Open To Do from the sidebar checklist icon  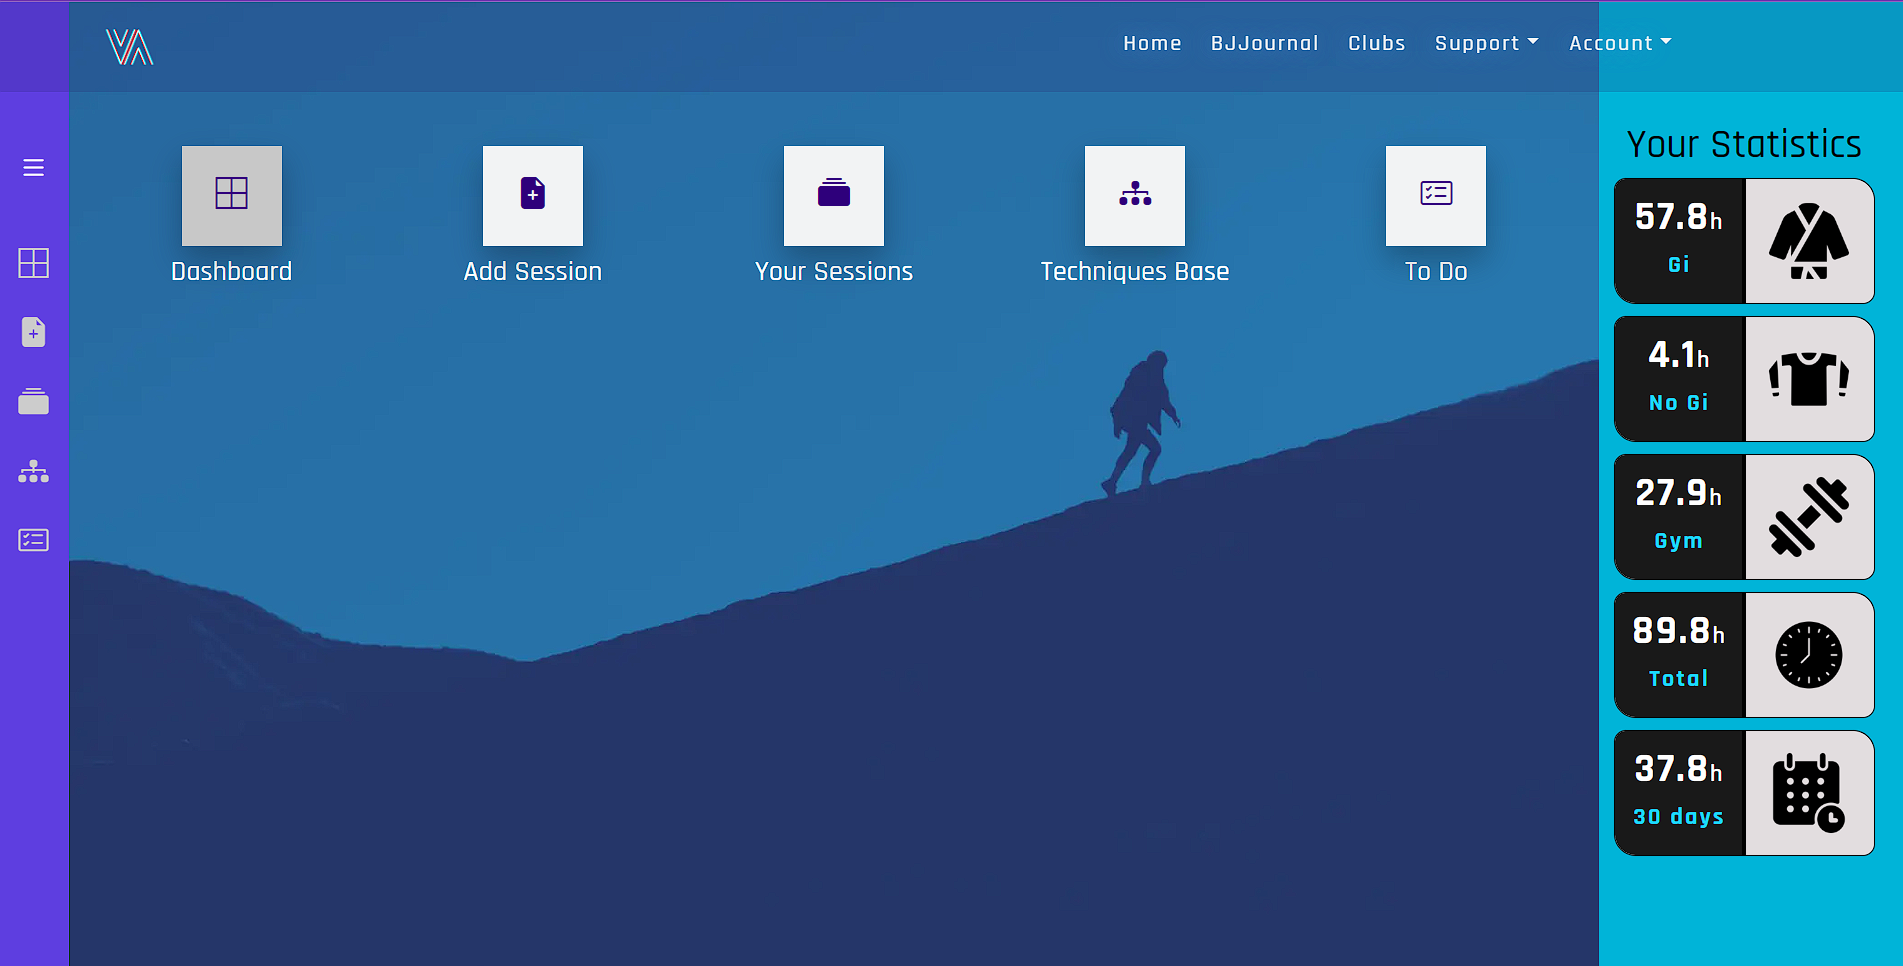coord(34,540)
